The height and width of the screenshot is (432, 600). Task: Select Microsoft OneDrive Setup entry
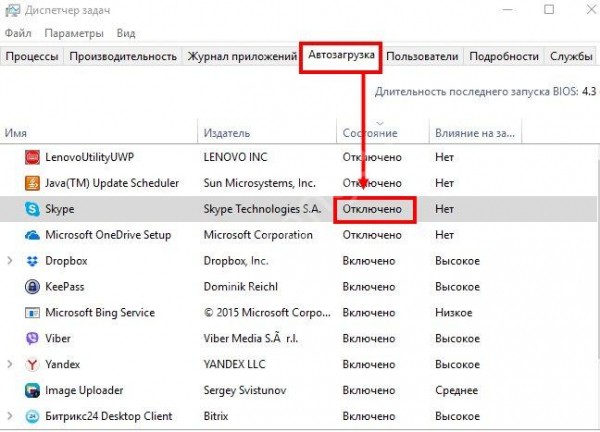pyautogui.click(x=108, y=235)
